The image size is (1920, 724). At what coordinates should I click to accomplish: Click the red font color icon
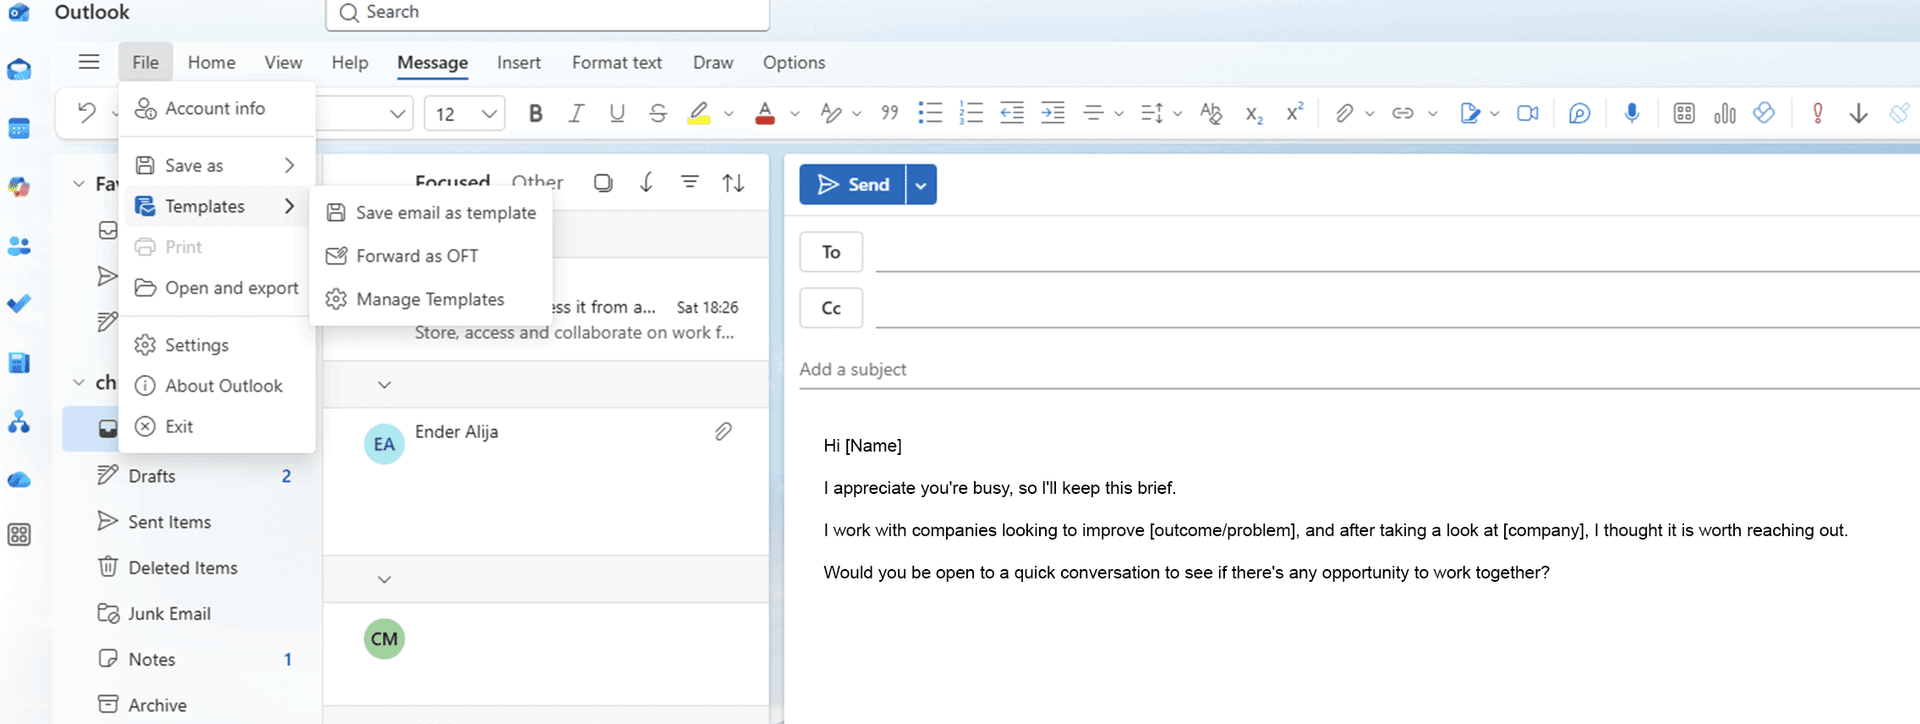765,113
